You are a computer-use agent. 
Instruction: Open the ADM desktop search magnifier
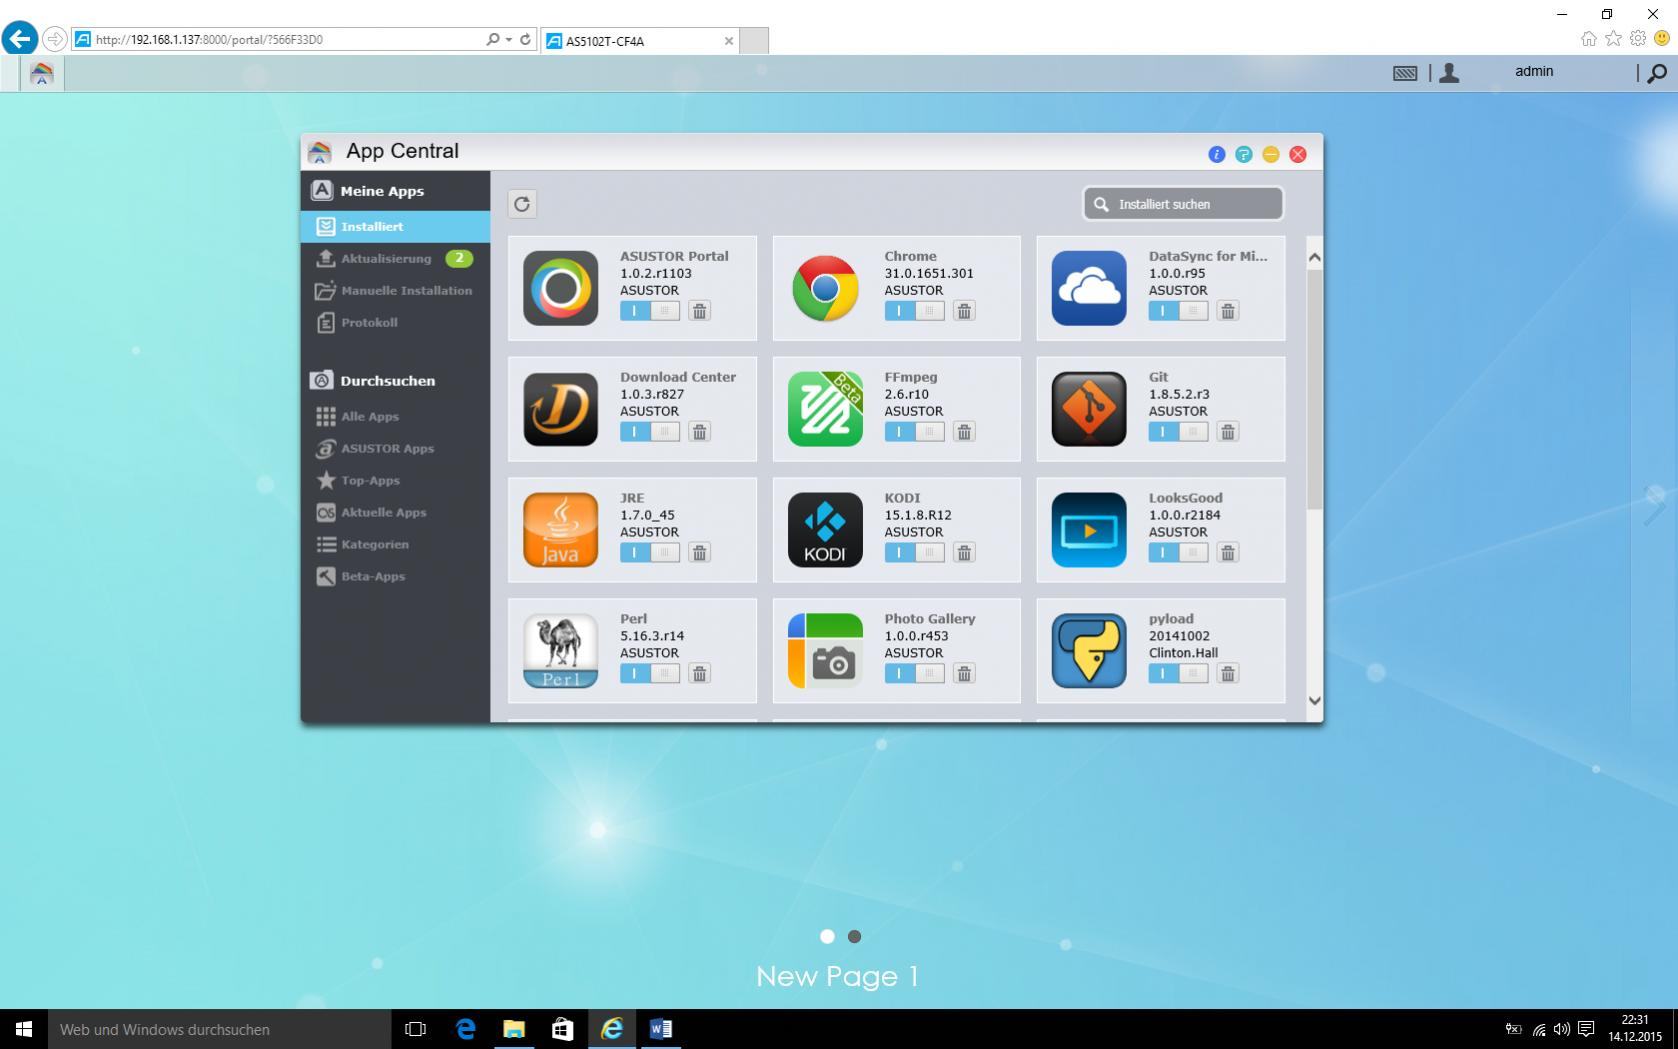pyautogui.click(x=1657, y=72)
